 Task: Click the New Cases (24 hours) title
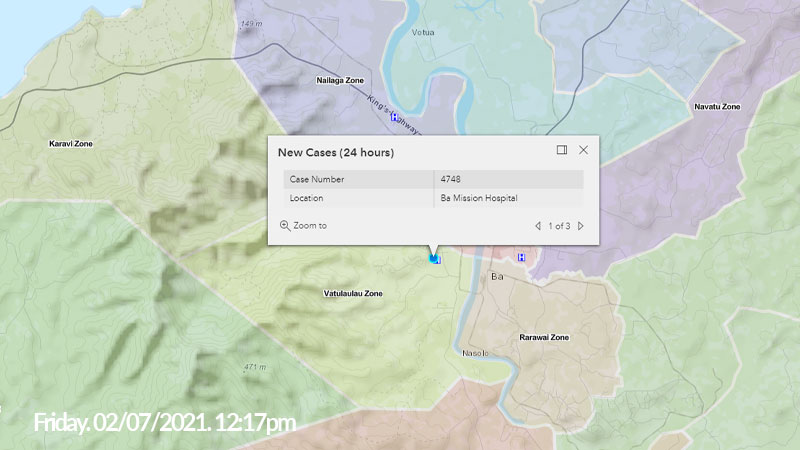click(x=336, y=153)
